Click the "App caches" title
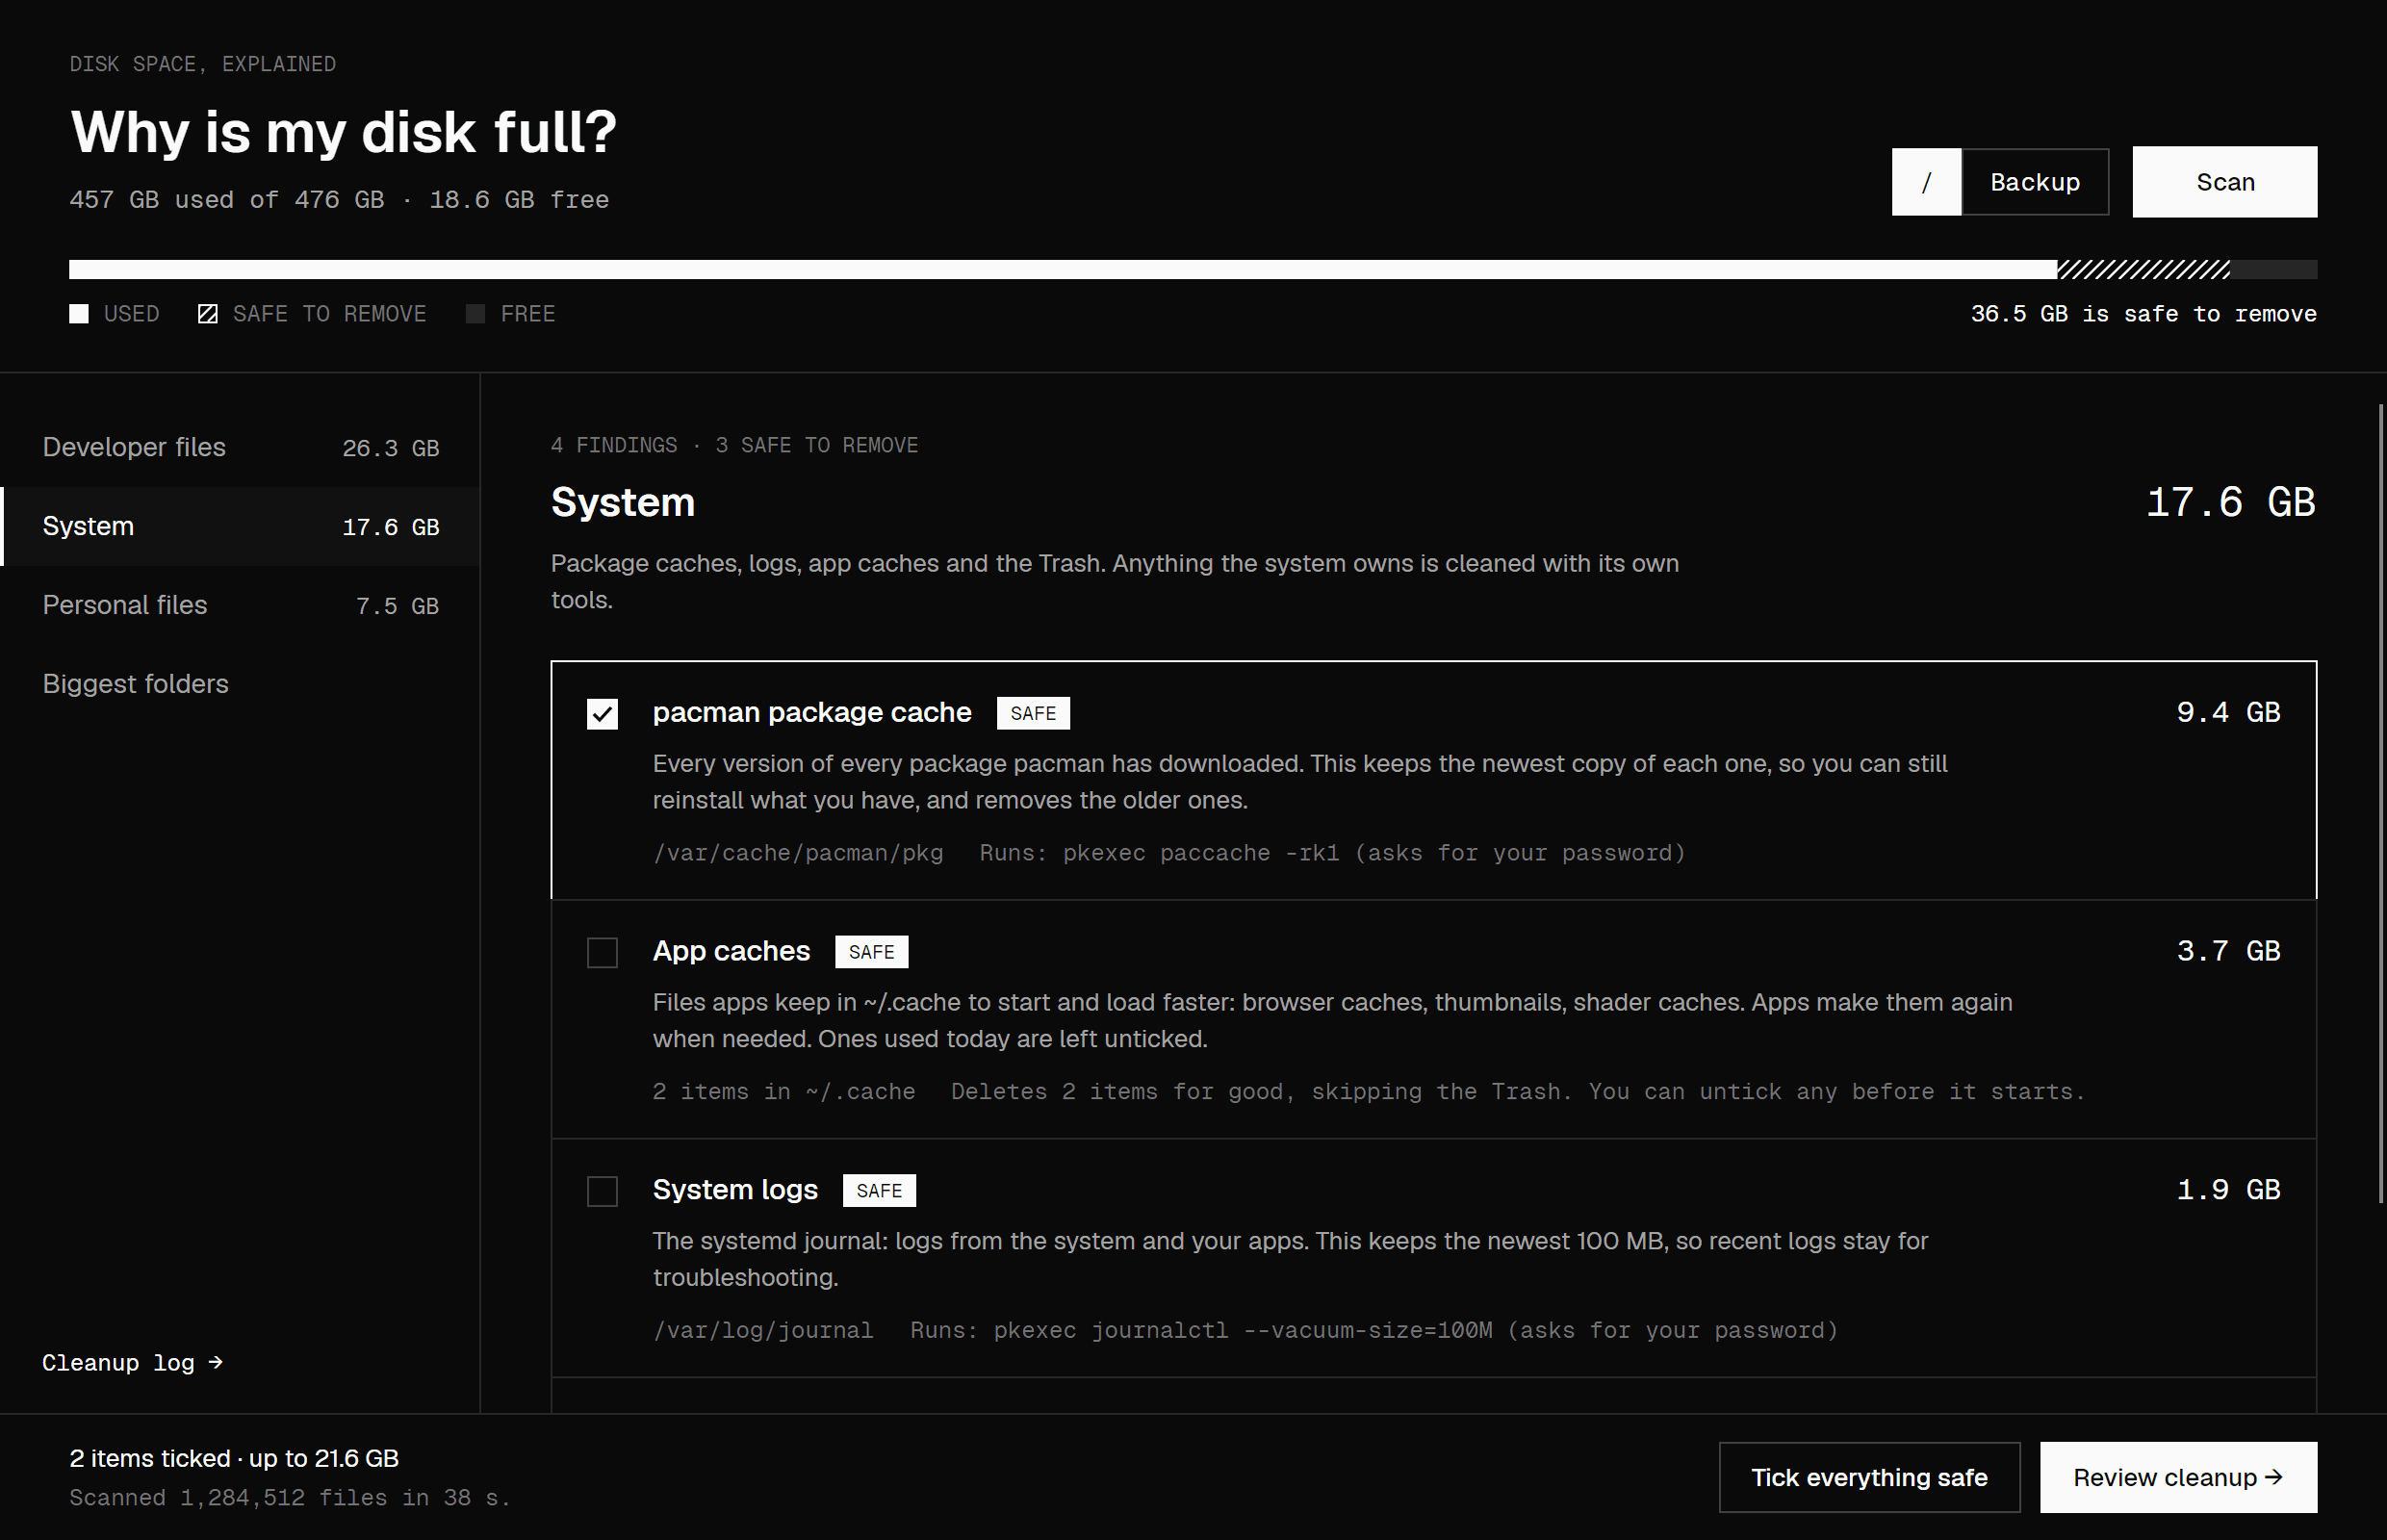This screenshot has height=1540, width=2387. [731, 951]
